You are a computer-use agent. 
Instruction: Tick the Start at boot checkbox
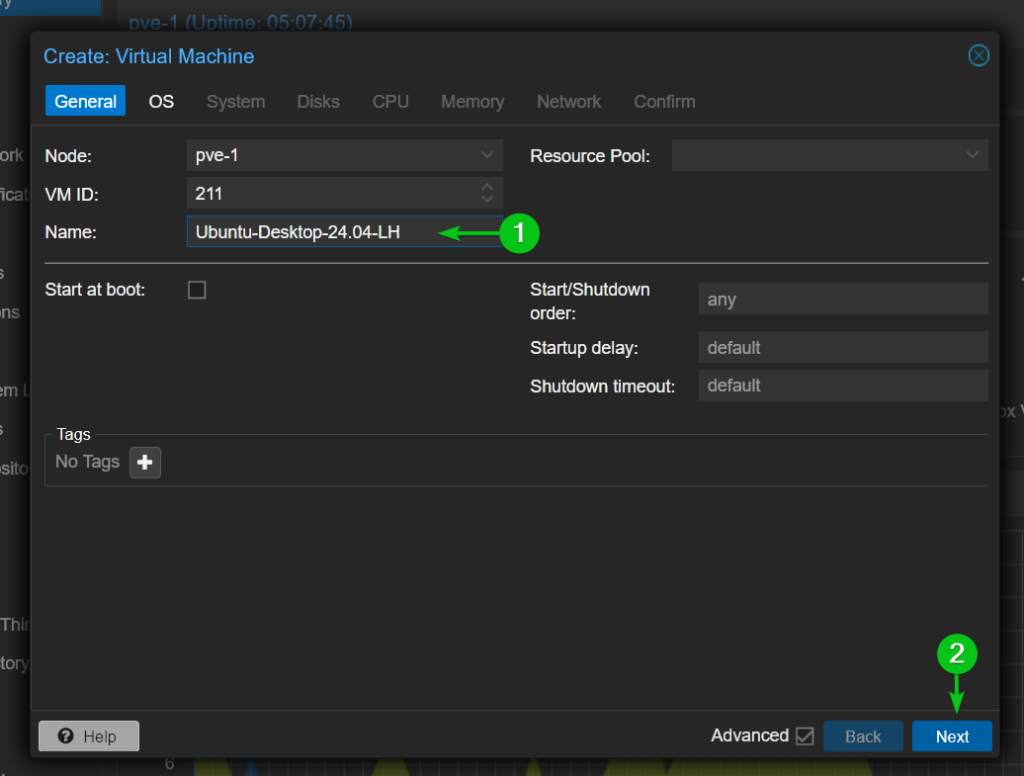point(197,290)
